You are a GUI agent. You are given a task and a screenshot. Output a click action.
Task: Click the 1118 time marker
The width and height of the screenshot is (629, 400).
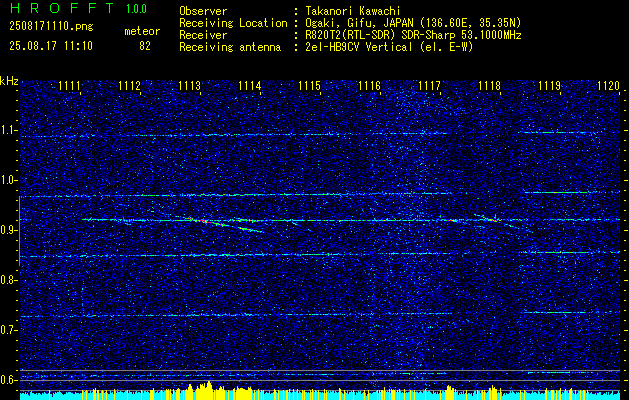(489, 86)
